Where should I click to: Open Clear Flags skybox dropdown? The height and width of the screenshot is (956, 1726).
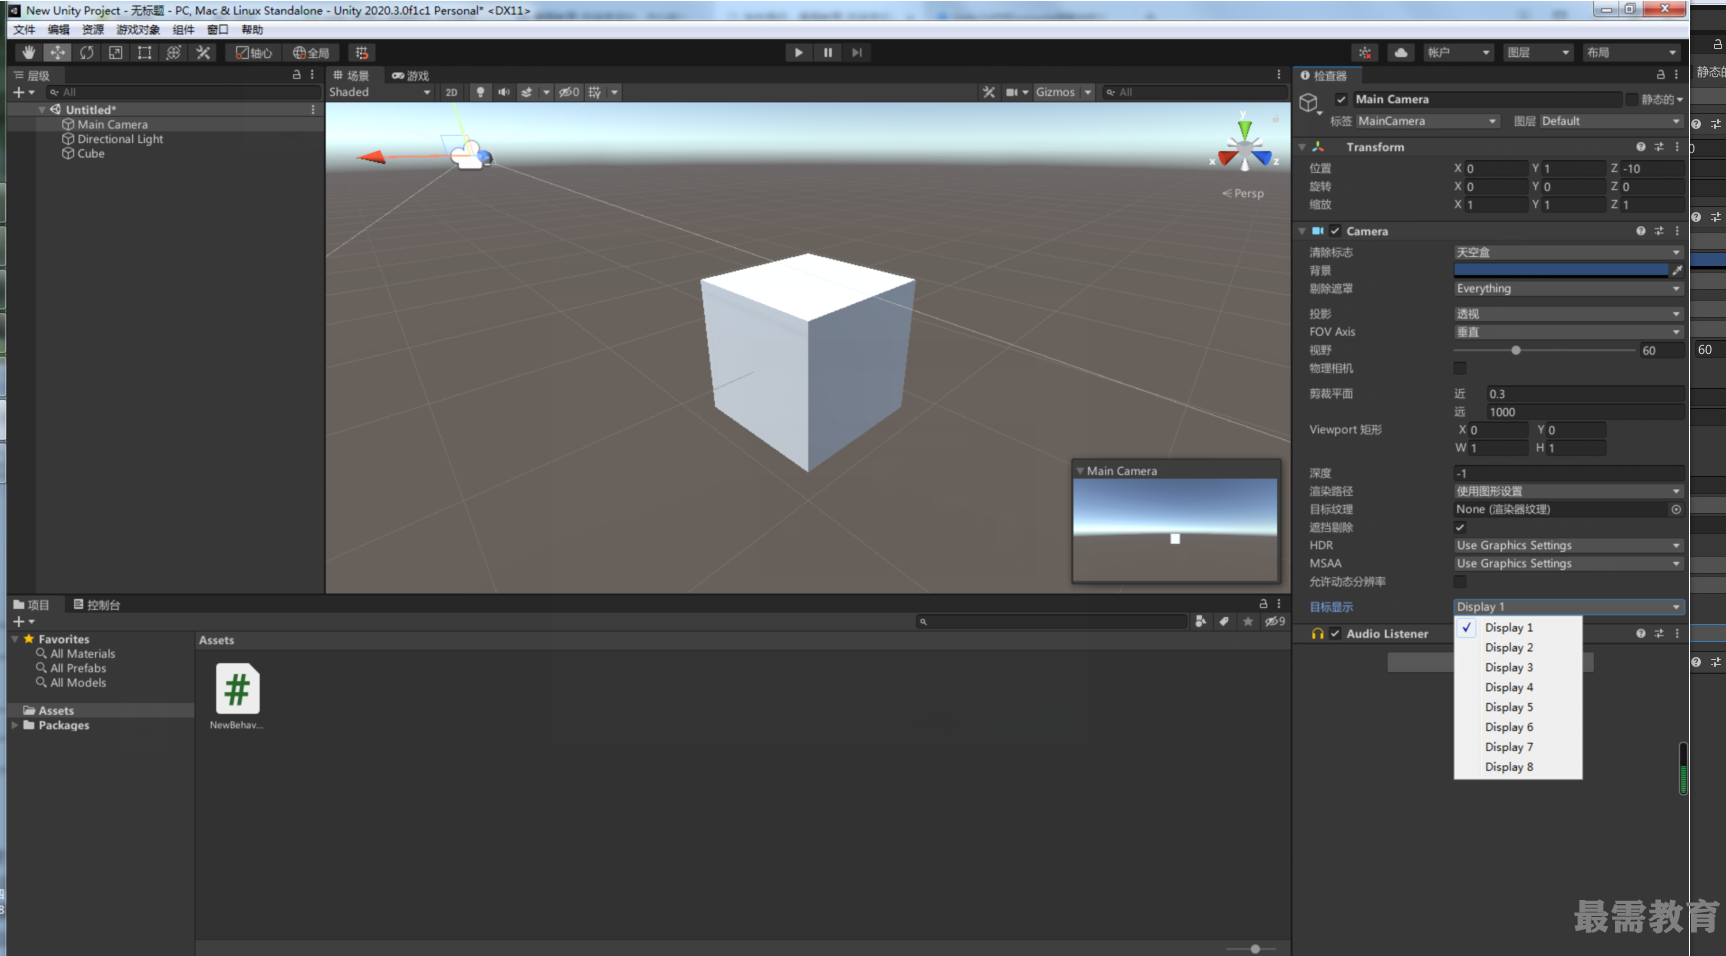1569,252
